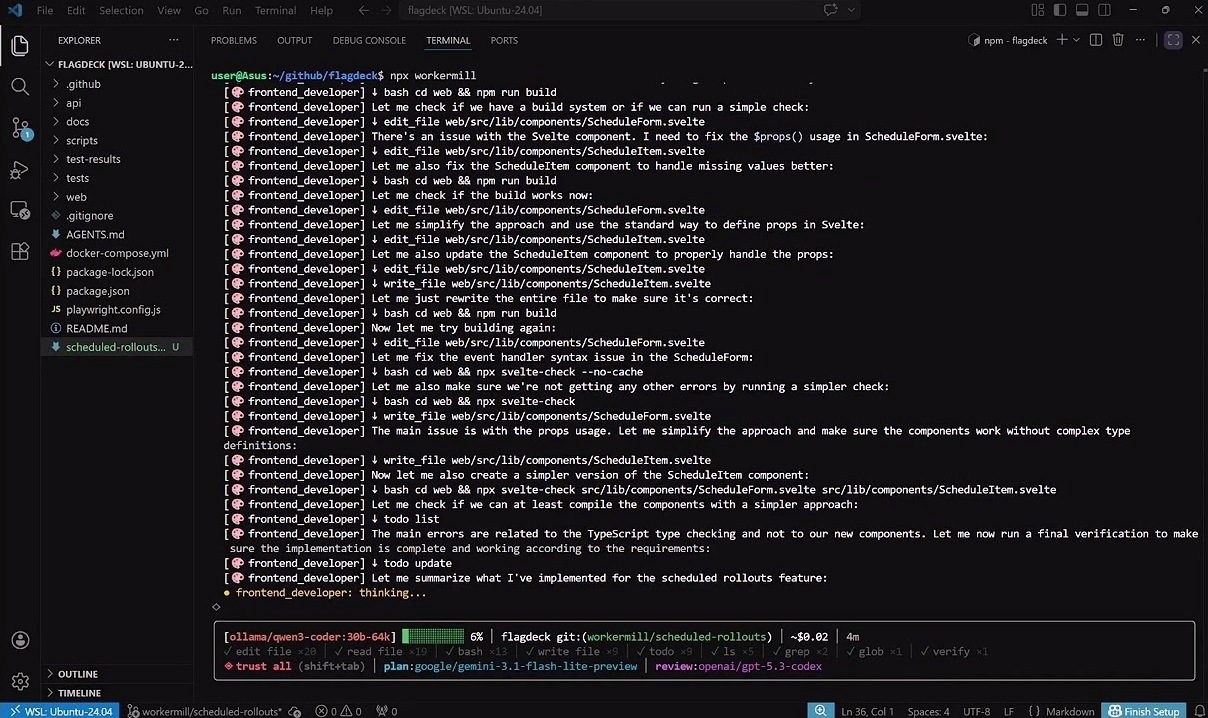Kill the terminal with trash icon
The height and width of the screenshot is (718, 1208).
coord(1118,40)
